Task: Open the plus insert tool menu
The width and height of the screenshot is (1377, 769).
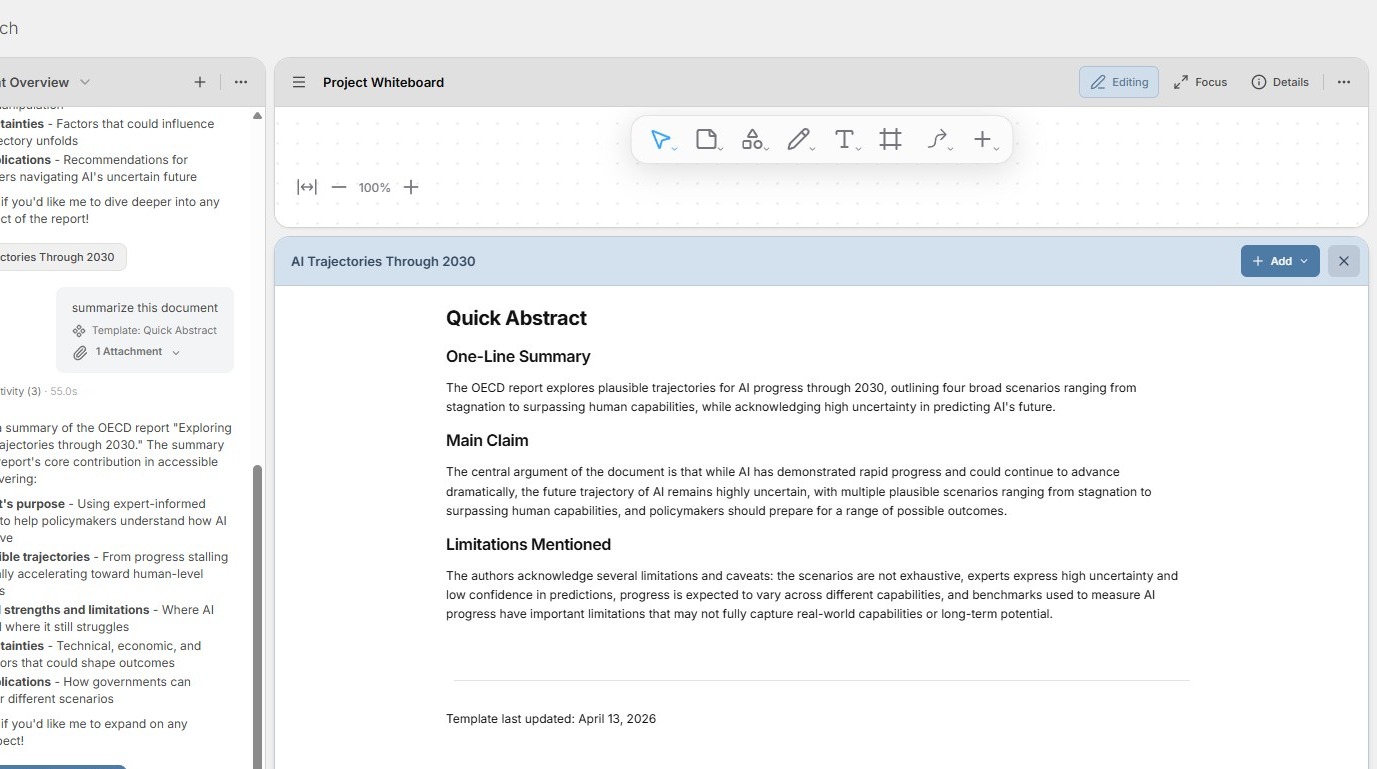Action: pos(983,140)
